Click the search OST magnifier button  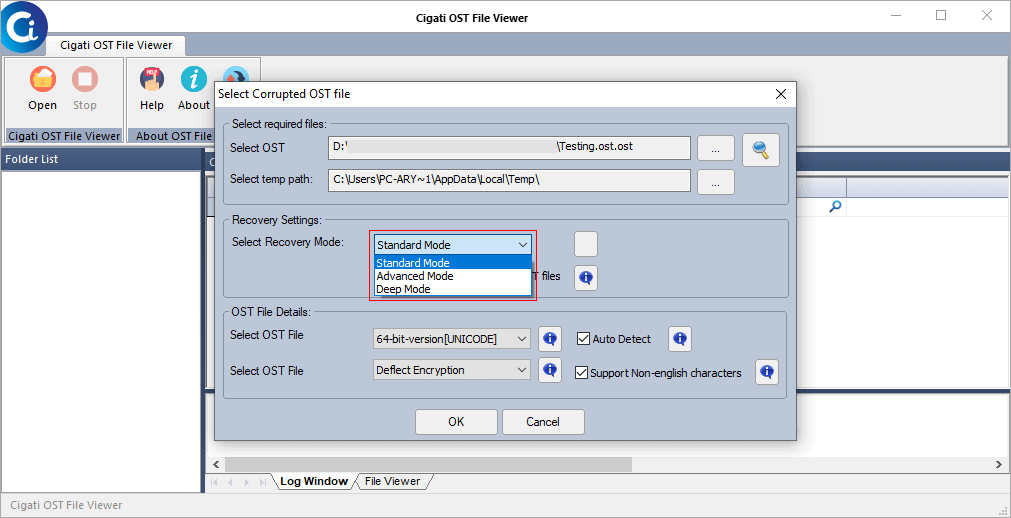(x=761, y=150)
